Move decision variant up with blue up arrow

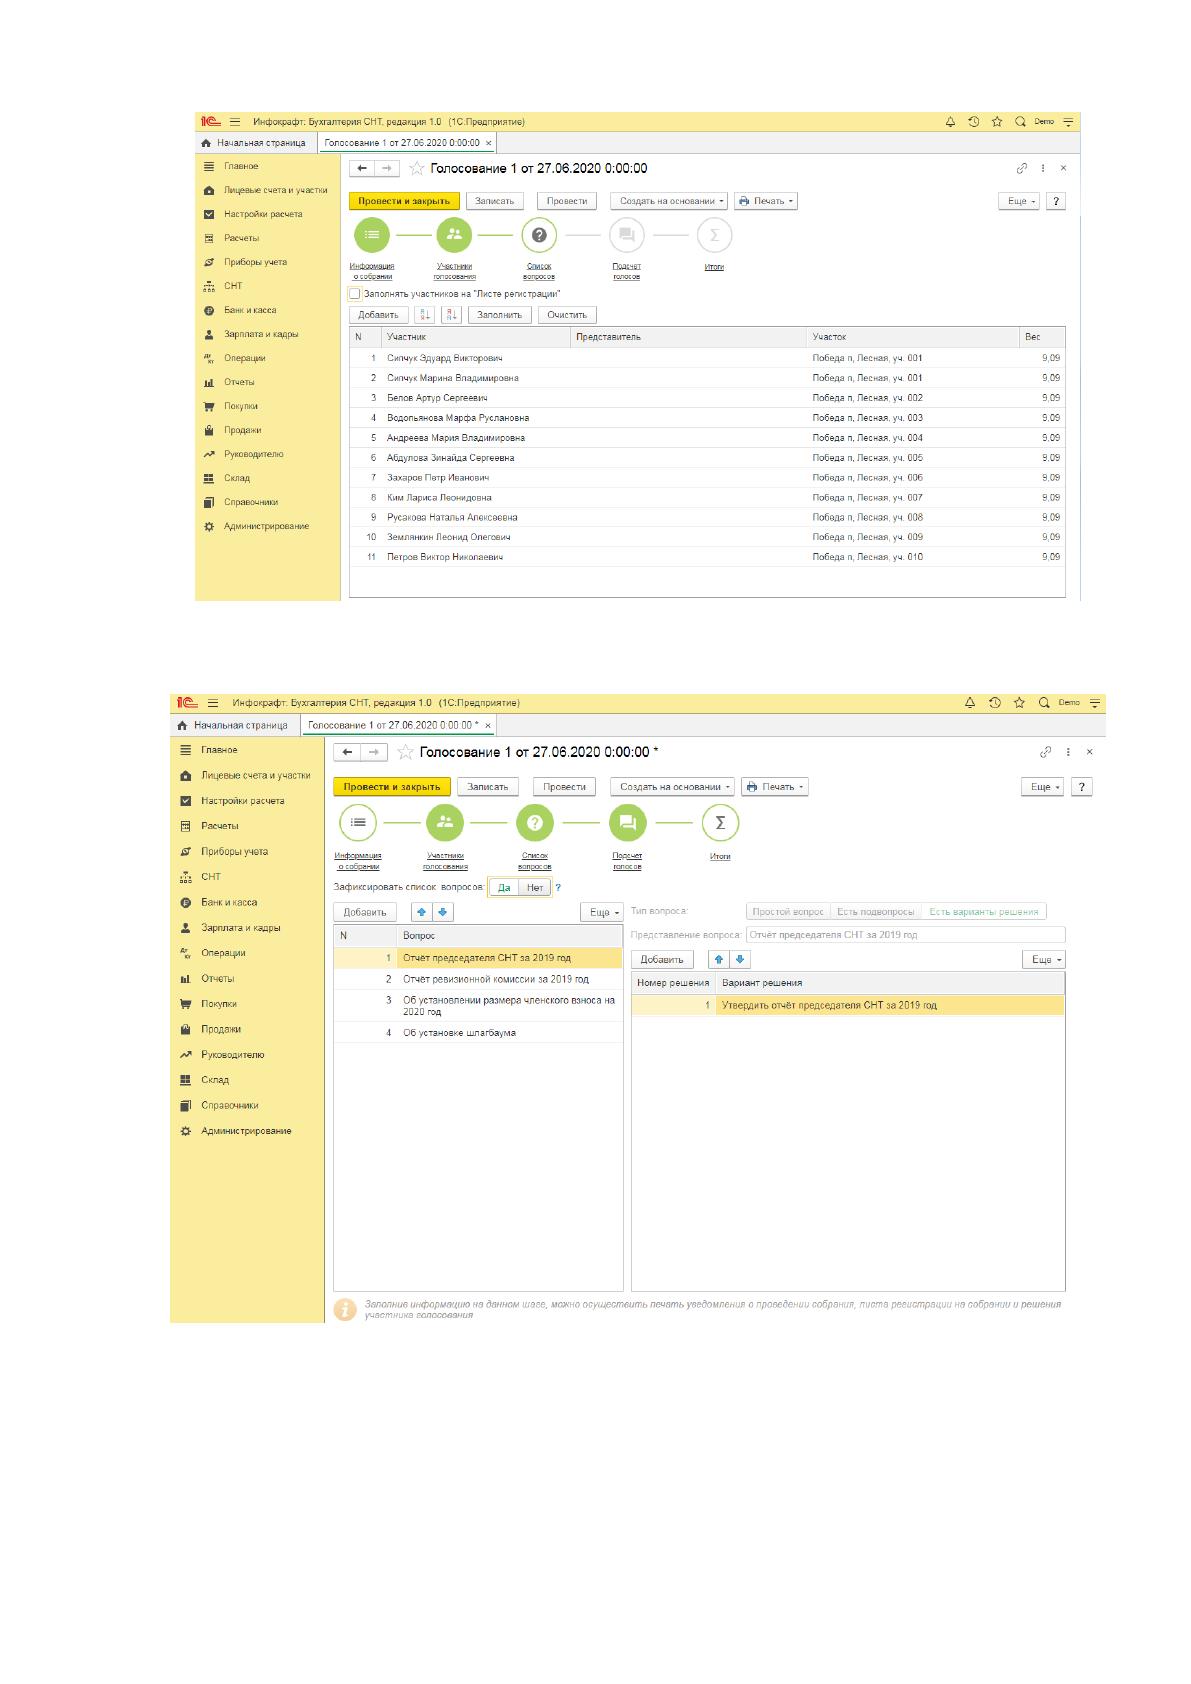tap(718, 959)
